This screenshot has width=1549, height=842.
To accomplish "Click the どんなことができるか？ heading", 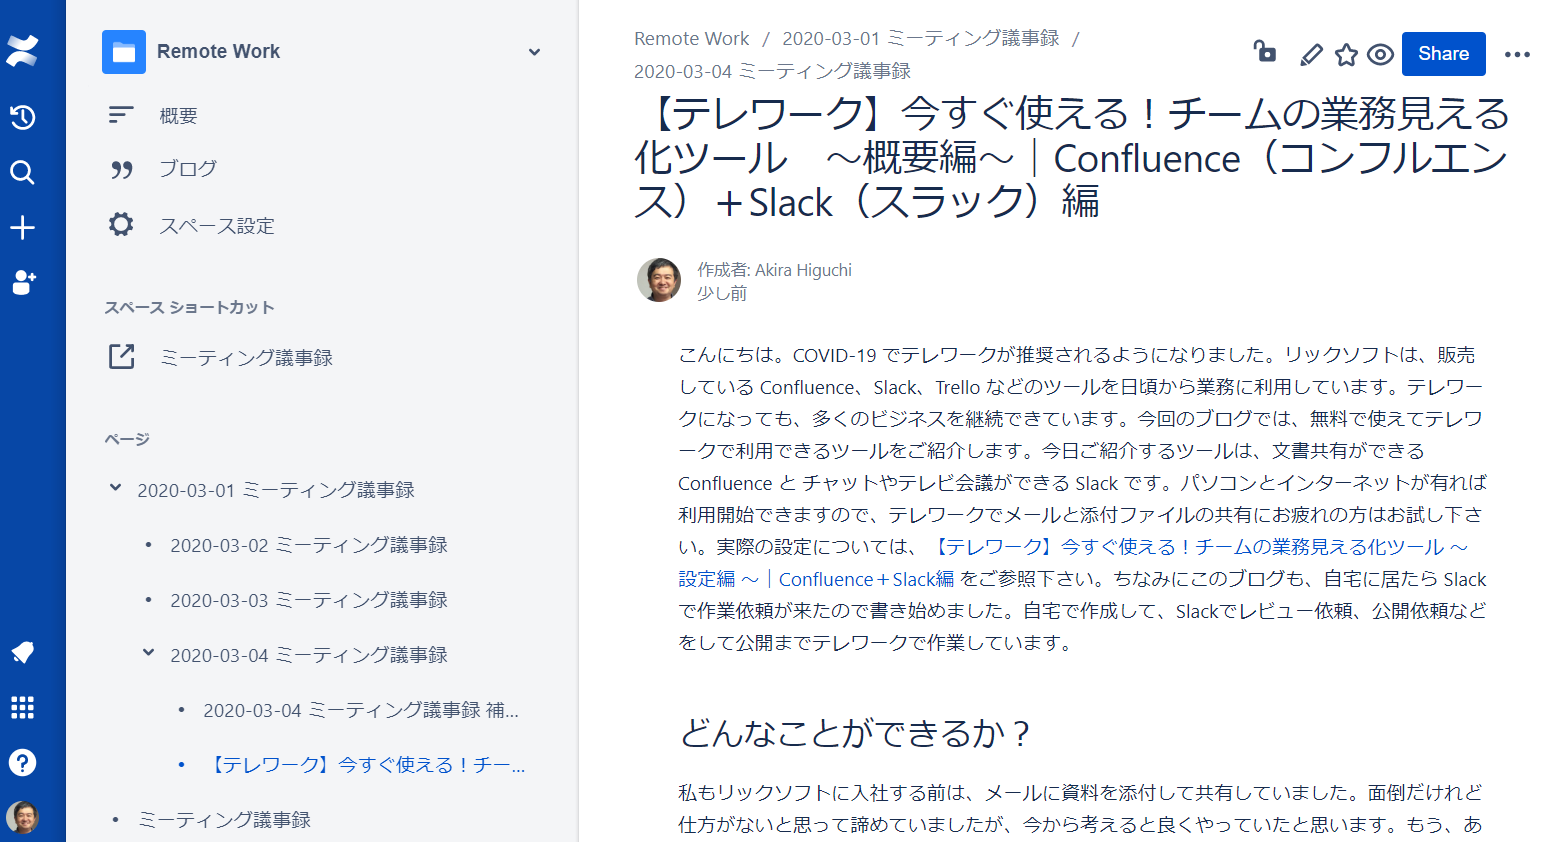I will pyautogui.click(x=854, y=733).
